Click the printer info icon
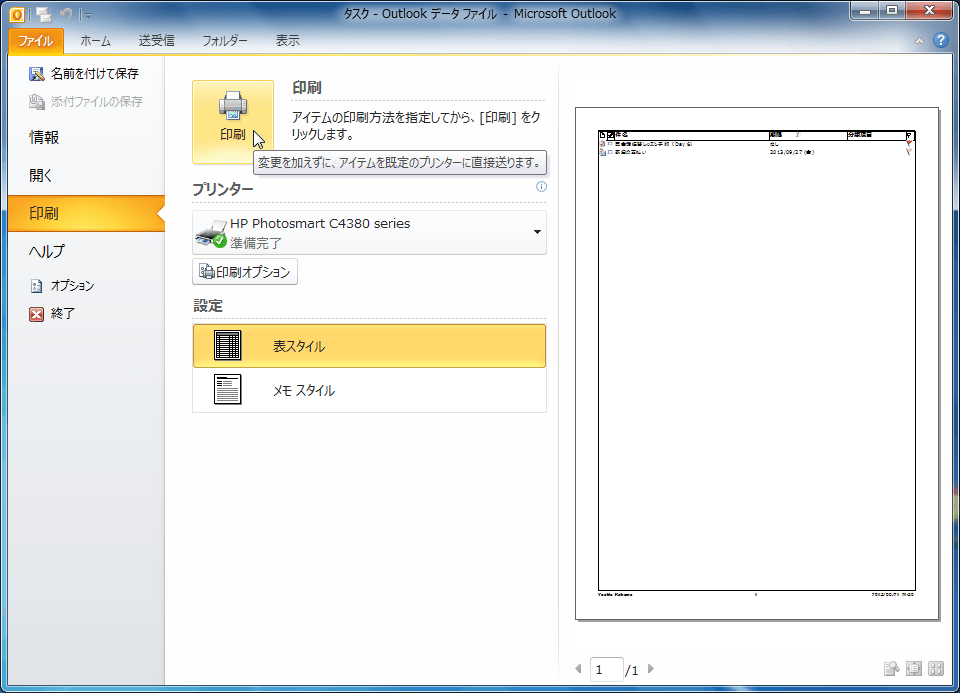This screenshot has width=960, height=693. [541, 187]
